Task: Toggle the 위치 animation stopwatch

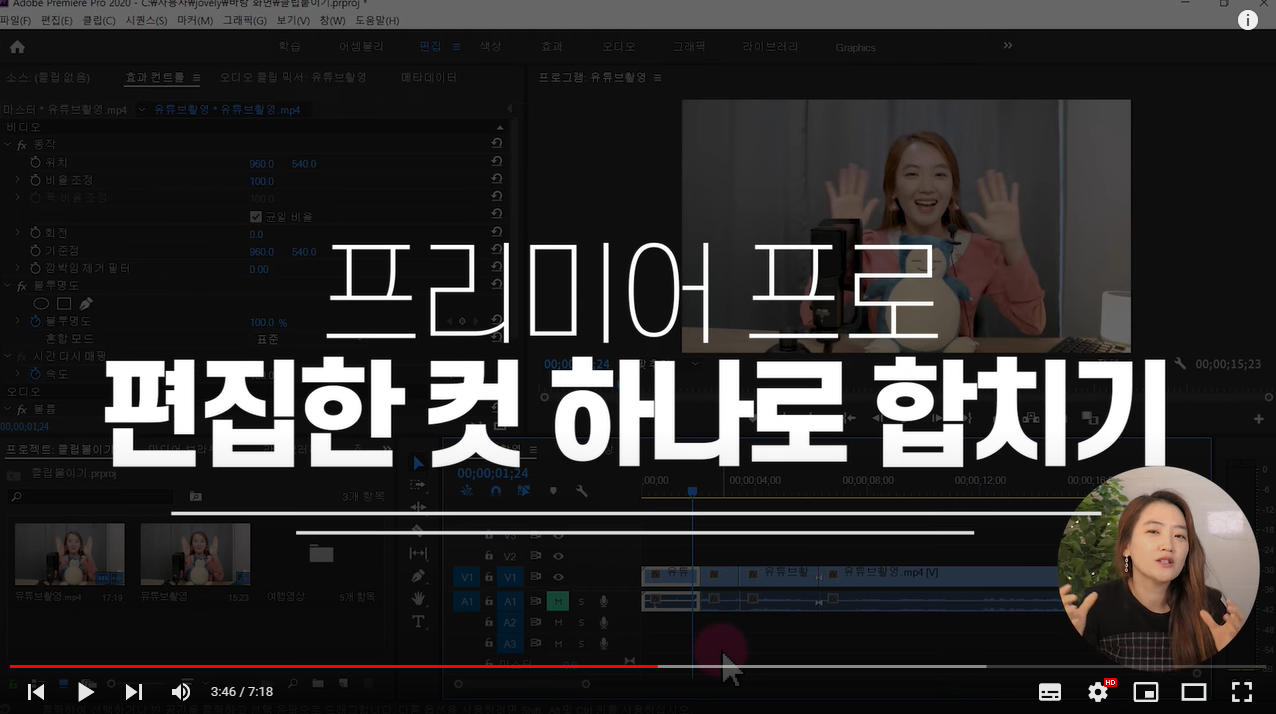Action: pos(35,162)
